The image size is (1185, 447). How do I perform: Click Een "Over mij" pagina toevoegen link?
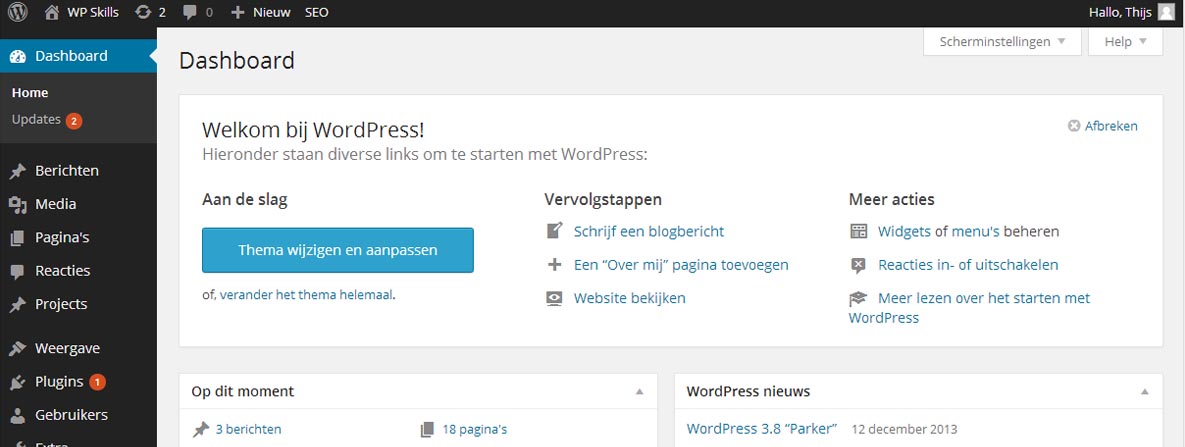pos(681,265)
